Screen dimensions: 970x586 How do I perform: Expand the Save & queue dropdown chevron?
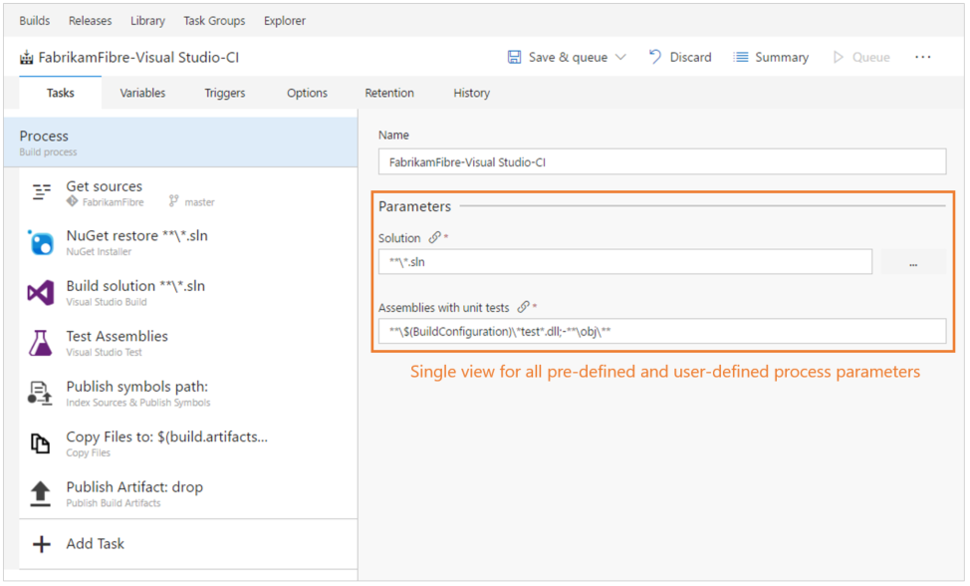click(x=621, y=57)
